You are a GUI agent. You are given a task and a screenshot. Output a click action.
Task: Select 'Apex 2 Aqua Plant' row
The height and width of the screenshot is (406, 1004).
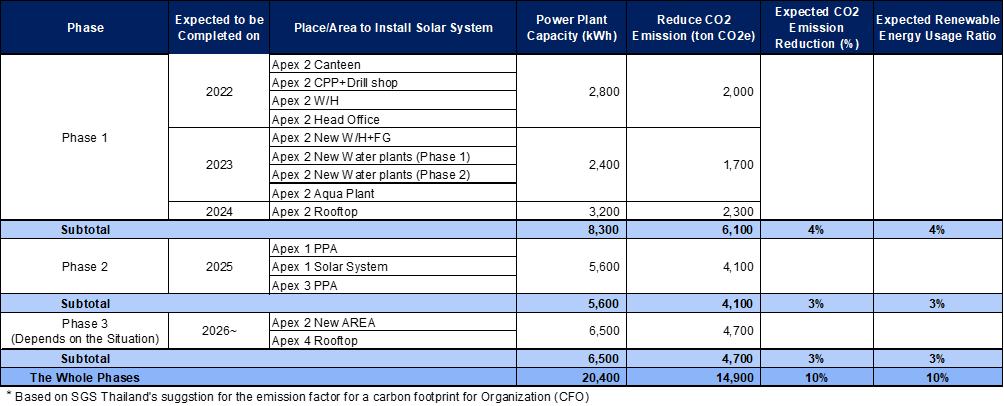tap(393, 193)
